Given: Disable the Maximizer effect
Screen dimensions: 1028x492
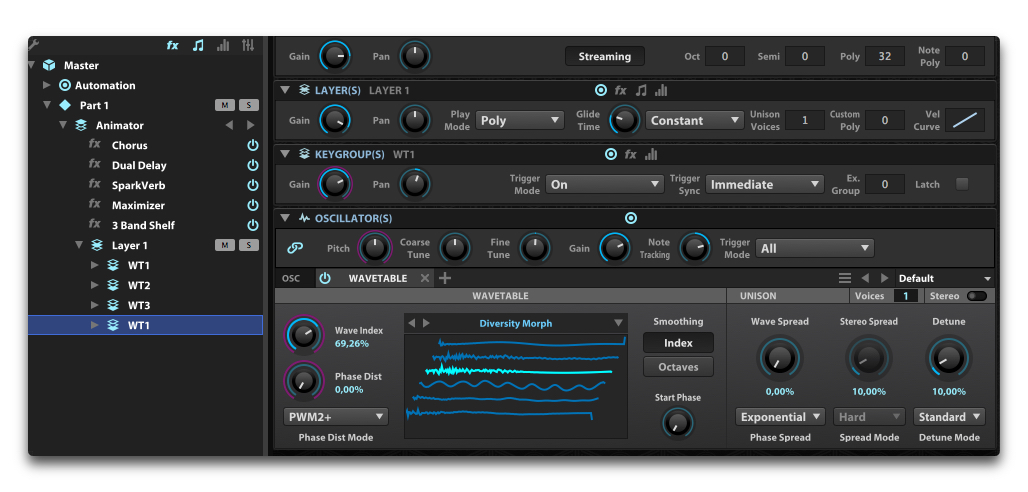Looking at the screenshot, I should click(x=252, y=205).
